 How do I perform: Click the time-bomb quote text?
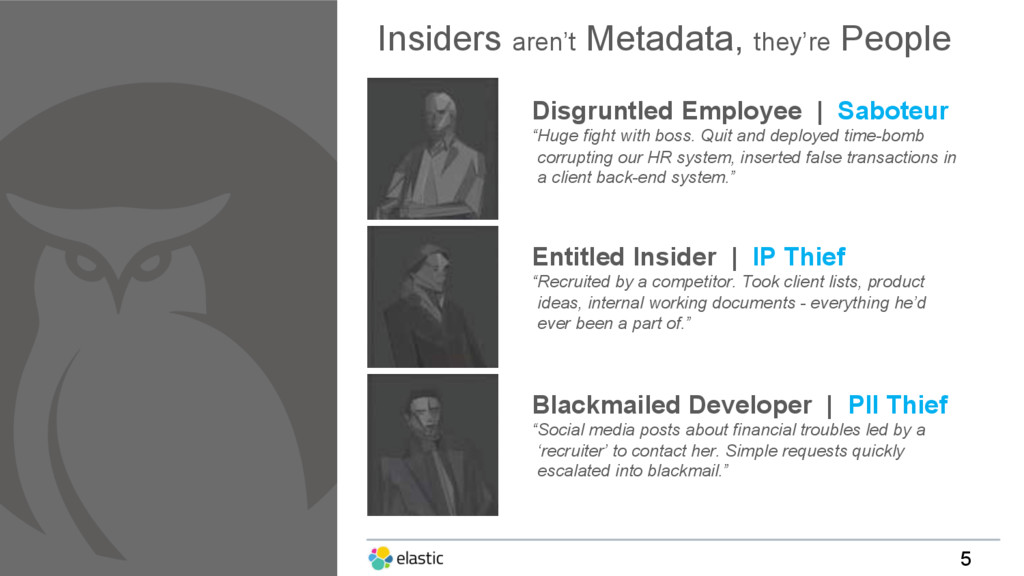click(744, 157)
